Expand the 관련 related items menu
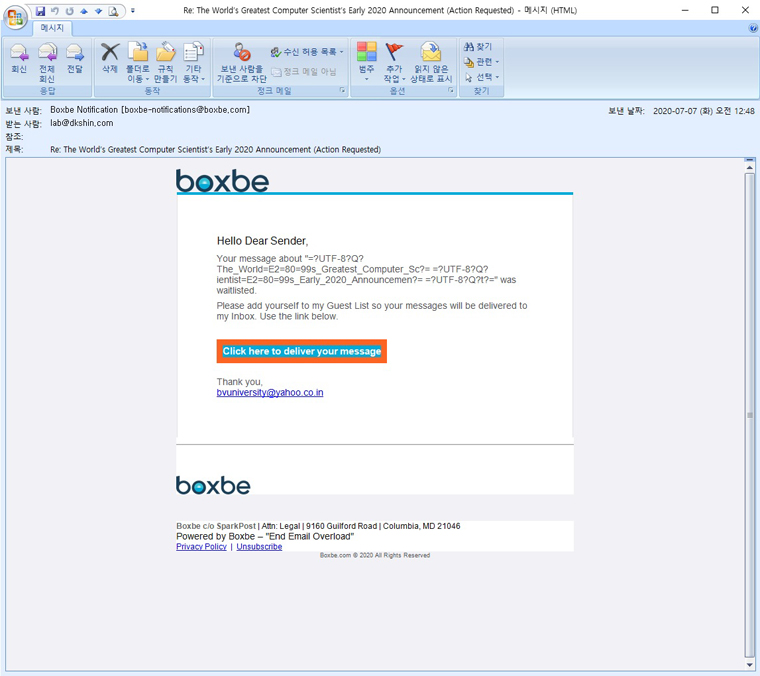Image resolution: width=760 pixels, height=676 pixels. pyautogui.click(x=481, y=62)
